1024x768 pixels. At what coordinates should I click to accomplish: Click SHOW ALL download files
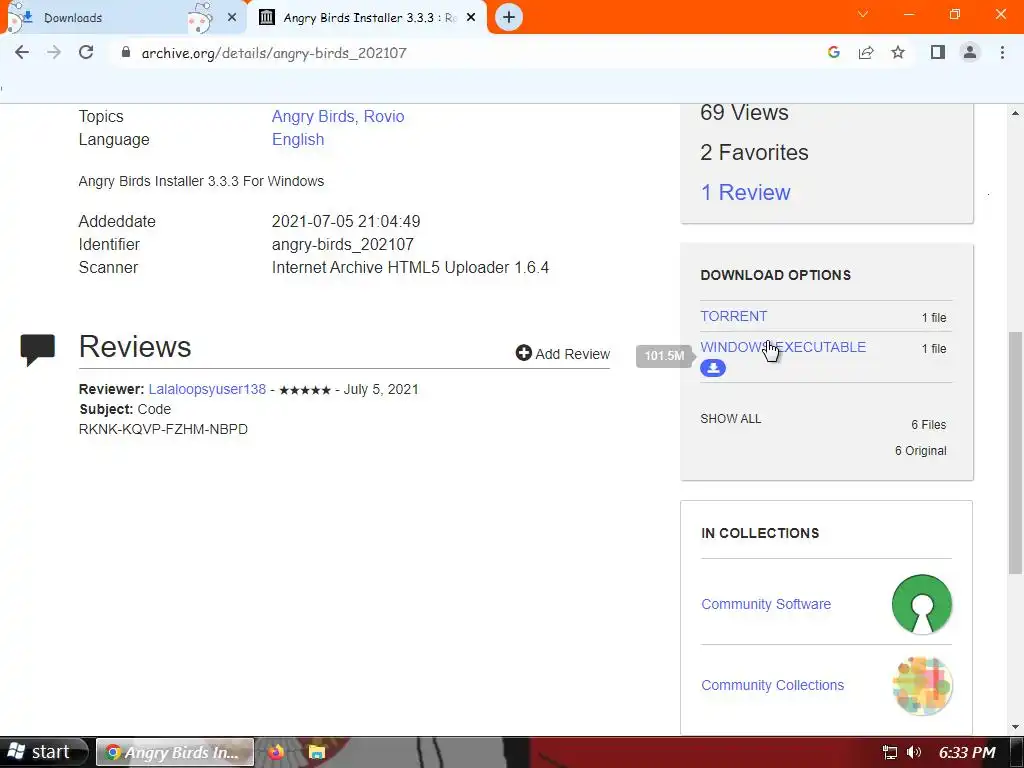coord(731,419)
